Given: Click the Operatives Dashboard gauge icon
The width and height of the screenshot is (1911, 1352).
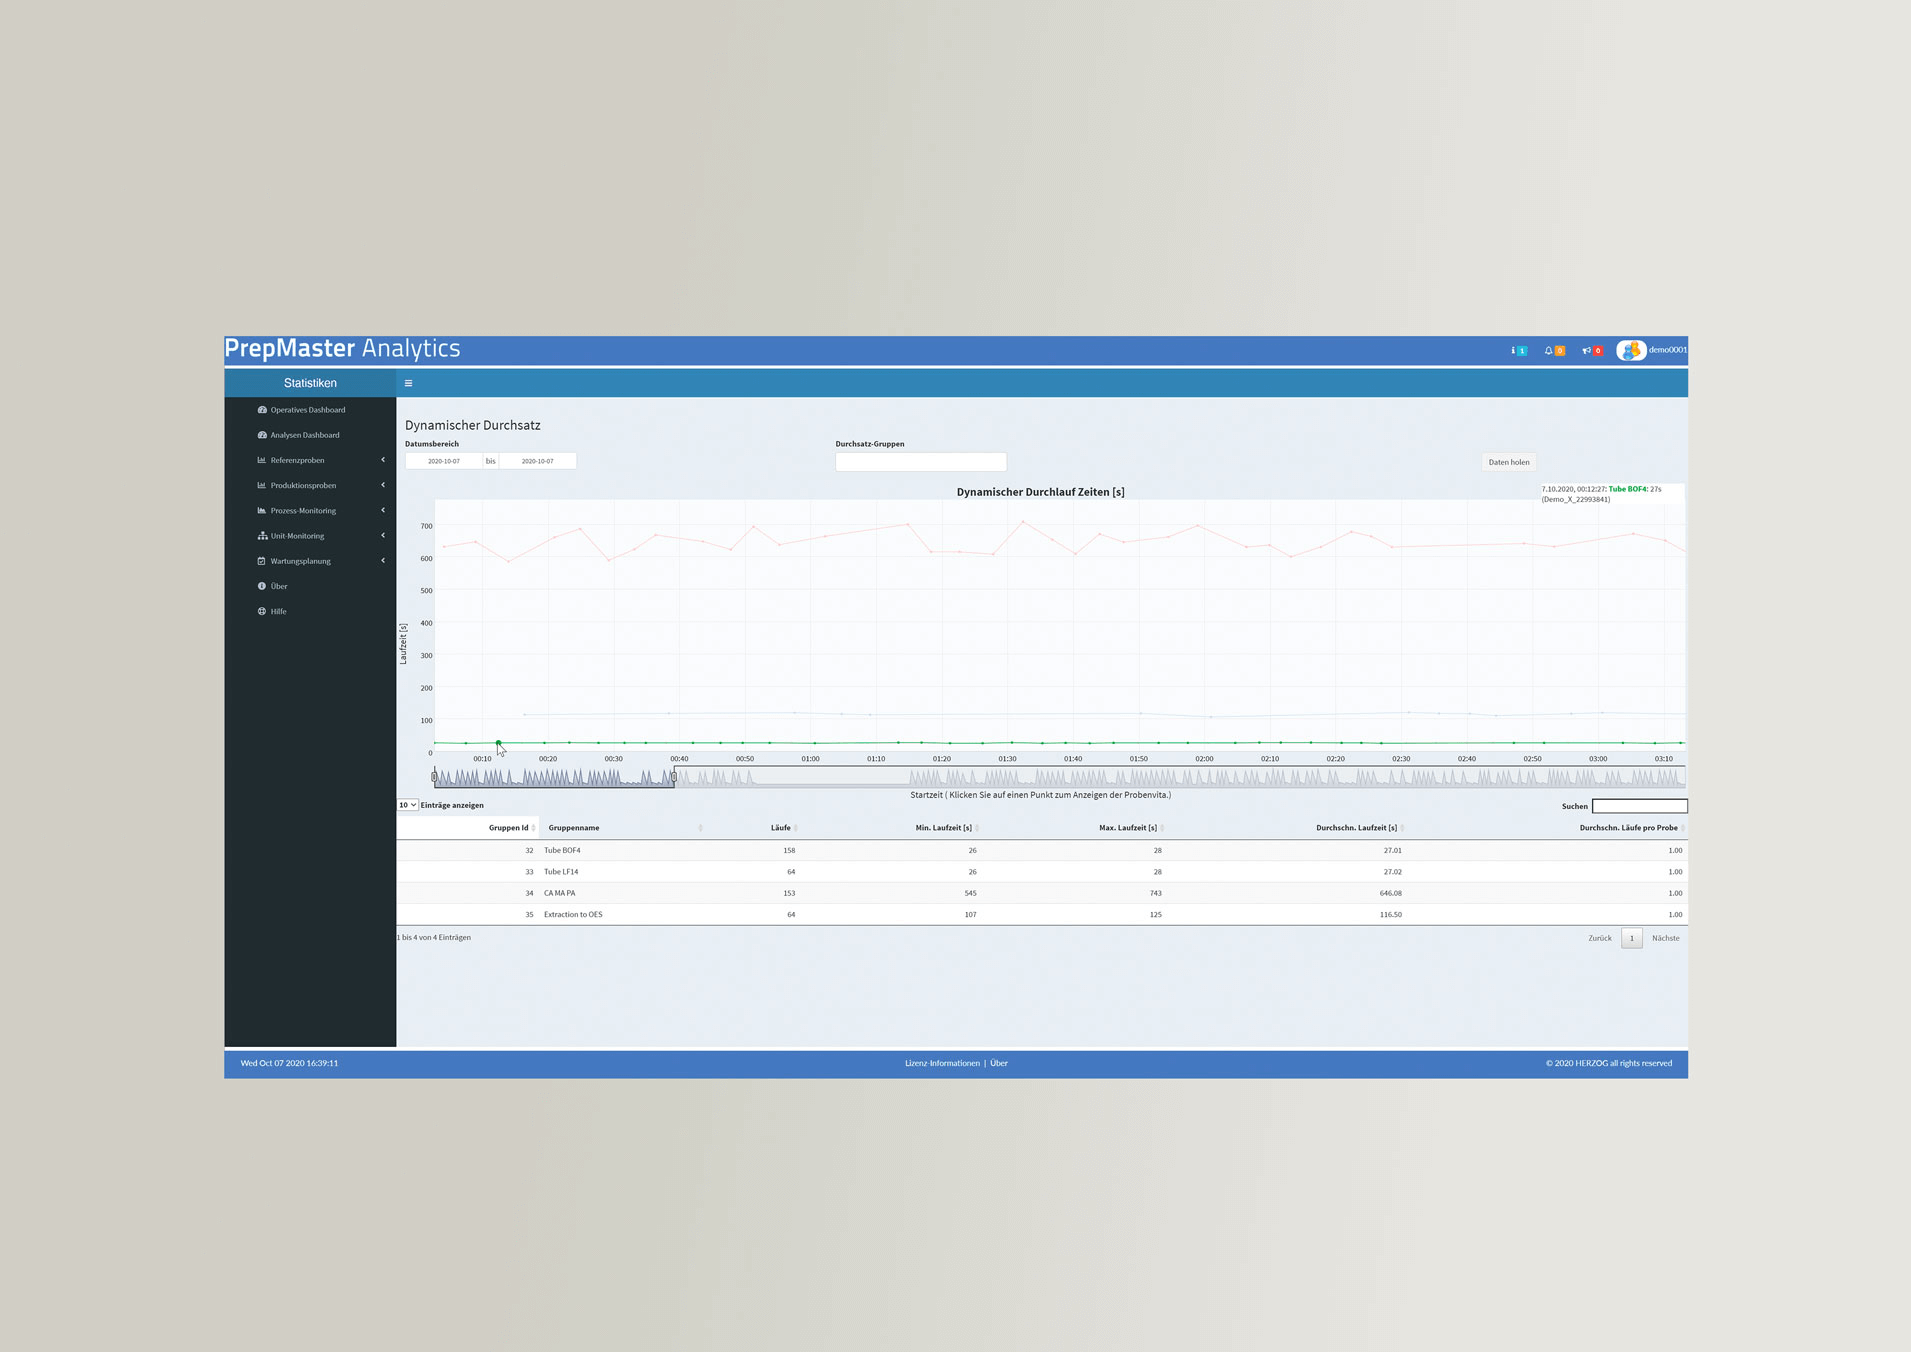Looking at the screenshot, I should 262,410.
